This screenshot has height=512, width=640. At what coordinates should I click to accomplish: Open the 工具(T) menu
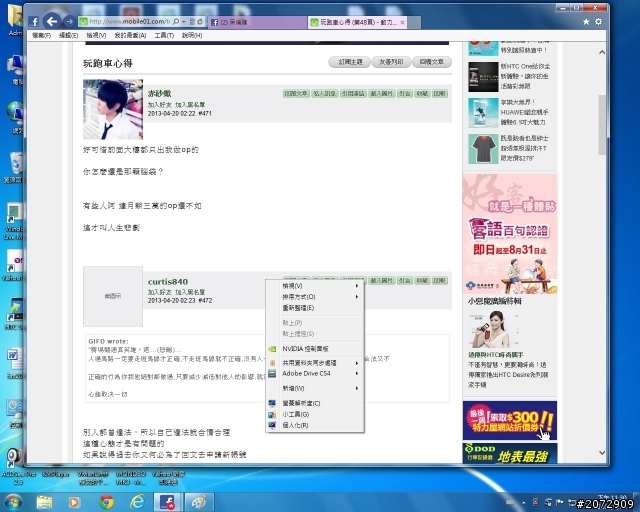tap(164, 36)
